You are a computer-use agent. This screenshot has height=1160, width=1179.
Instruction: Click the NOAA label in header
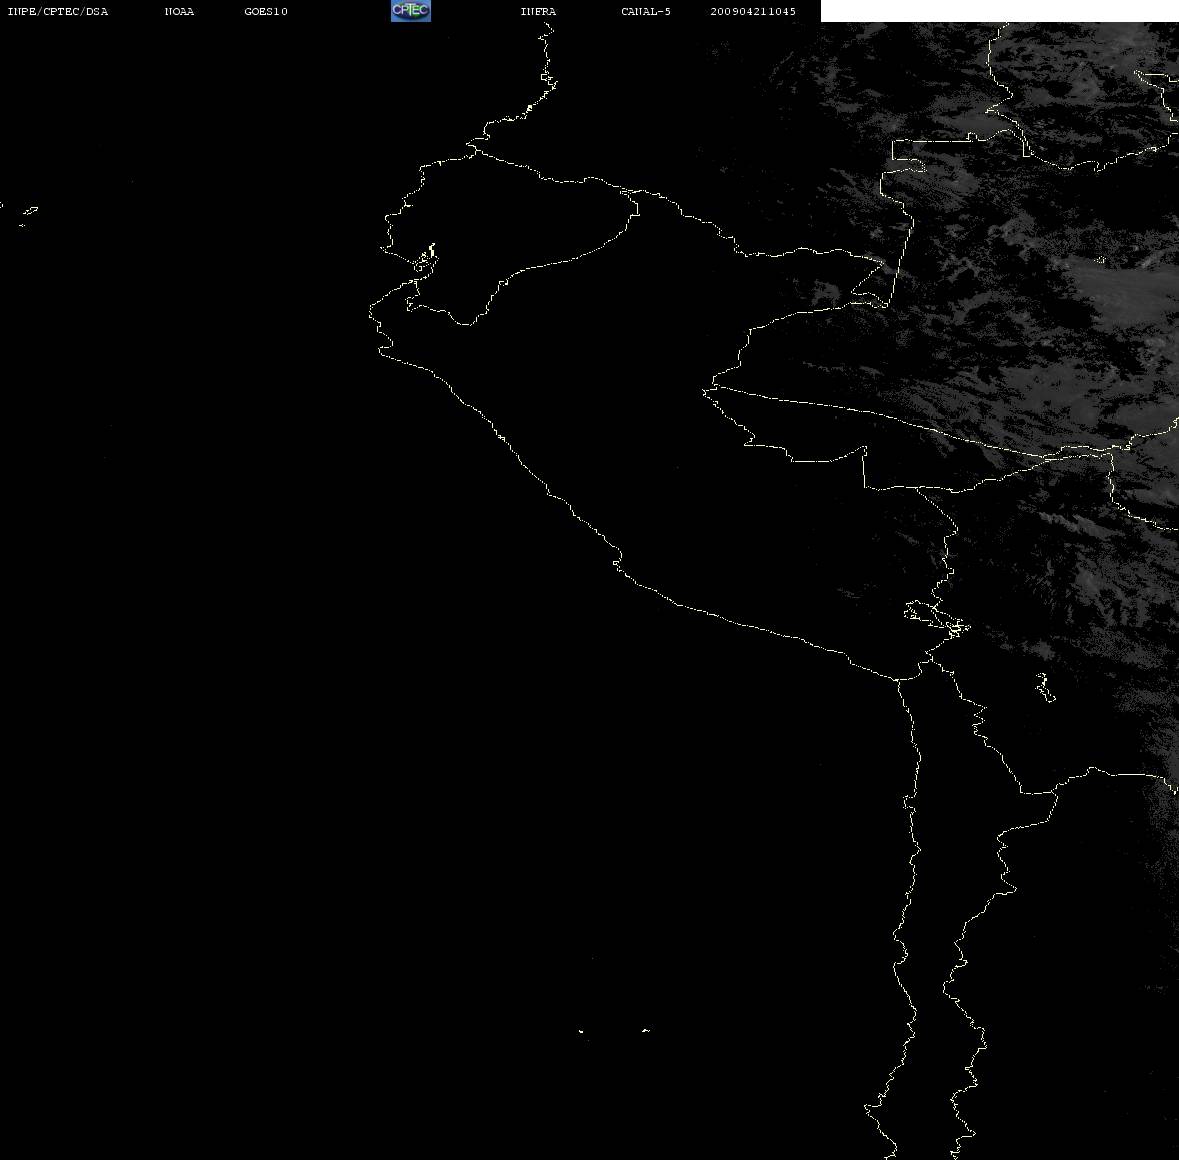point(179,11)
